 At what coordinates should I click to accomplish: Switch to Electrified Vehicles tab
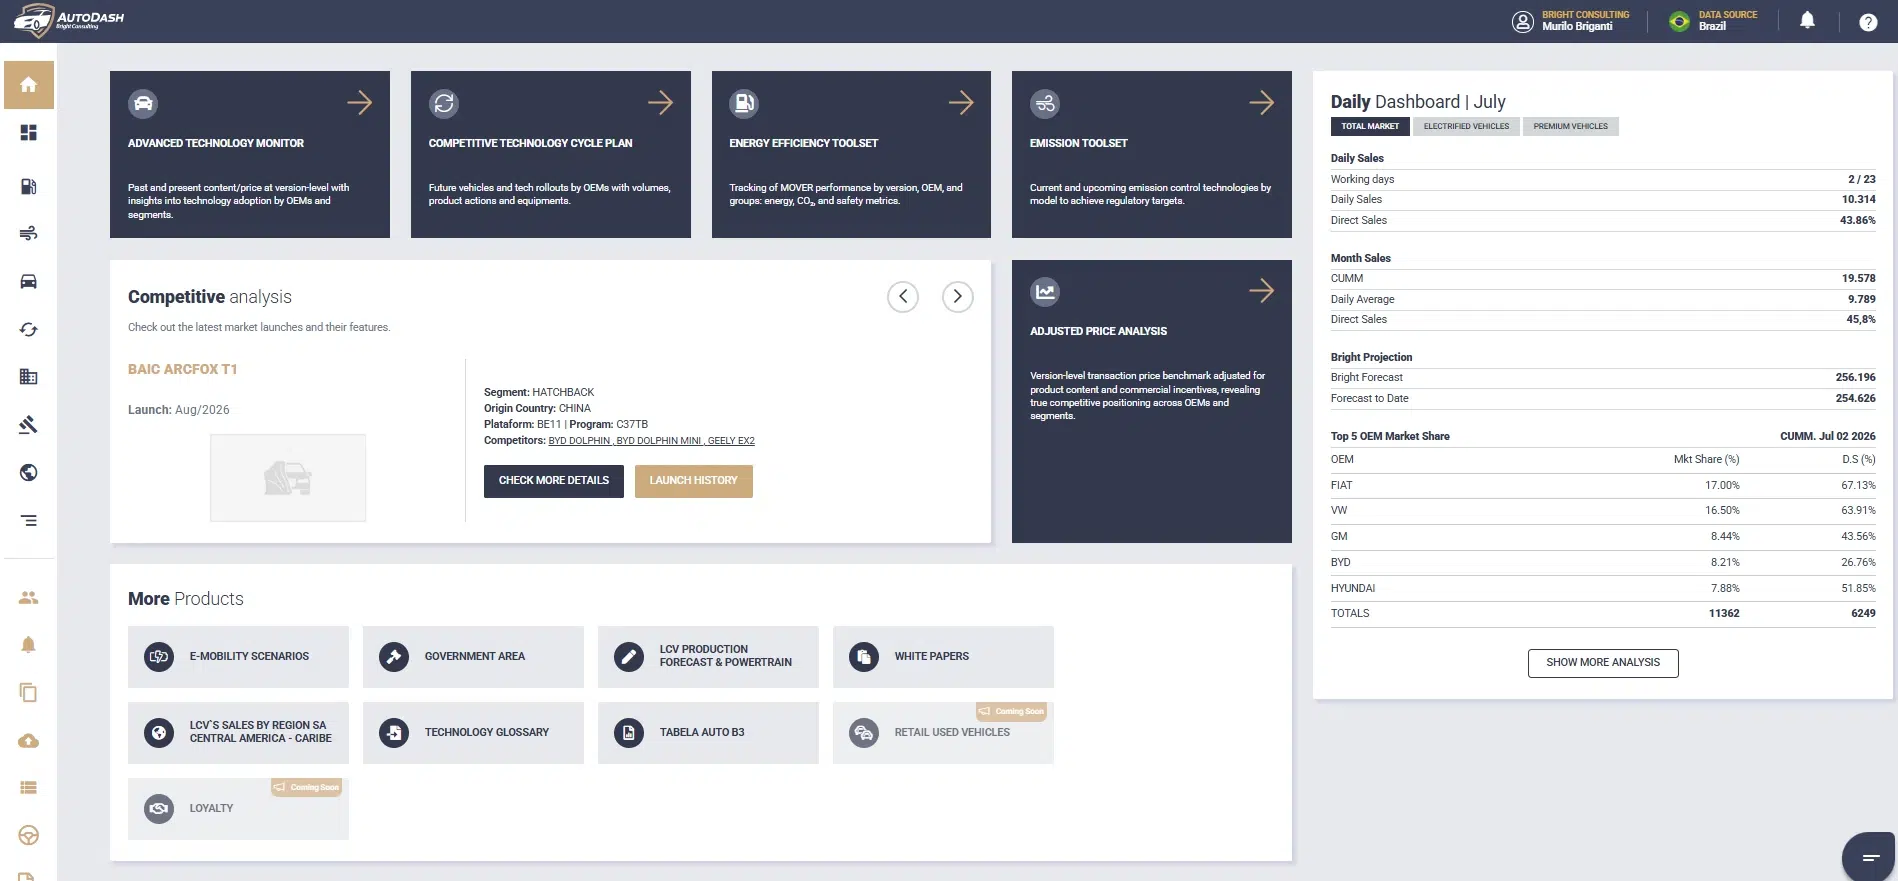(x=1466, y=126)
